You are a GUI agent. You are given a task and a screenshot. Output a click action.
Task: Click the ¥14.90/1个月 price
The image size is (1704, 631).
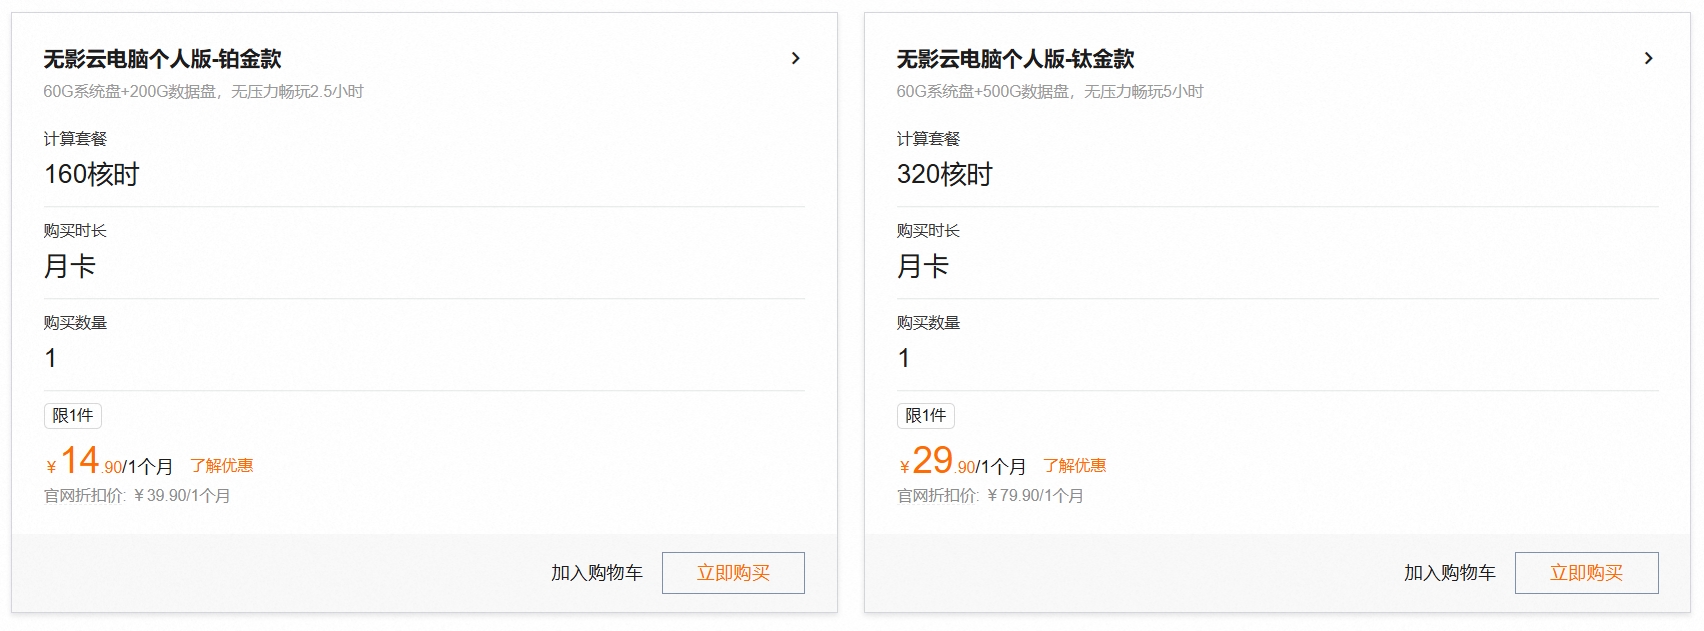pyautogui.click(x=109, y=461)
